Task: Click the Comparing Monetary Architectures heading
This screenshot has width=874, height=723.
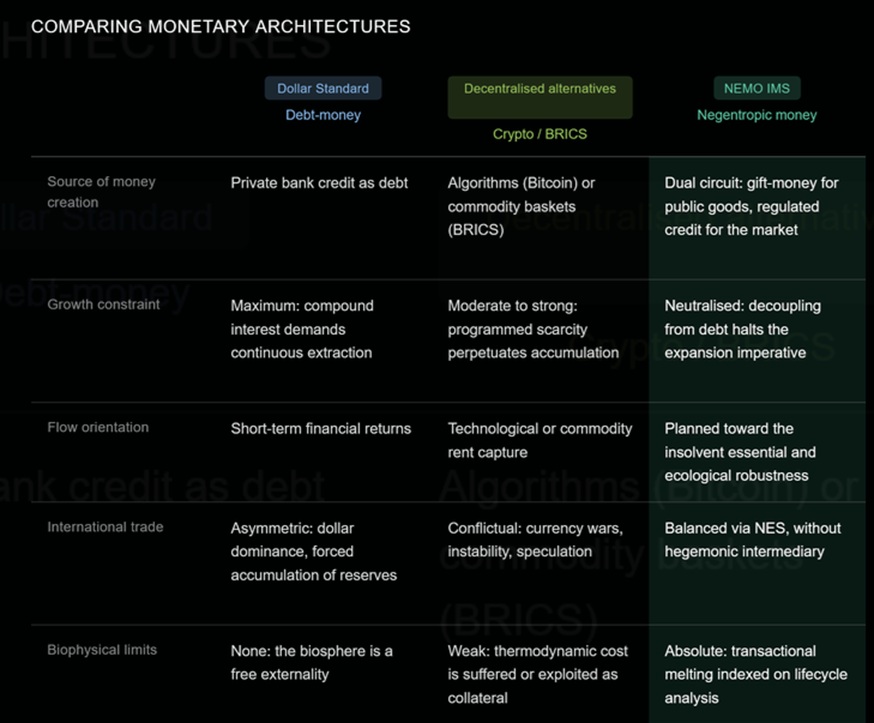Action: pos(221,26)
